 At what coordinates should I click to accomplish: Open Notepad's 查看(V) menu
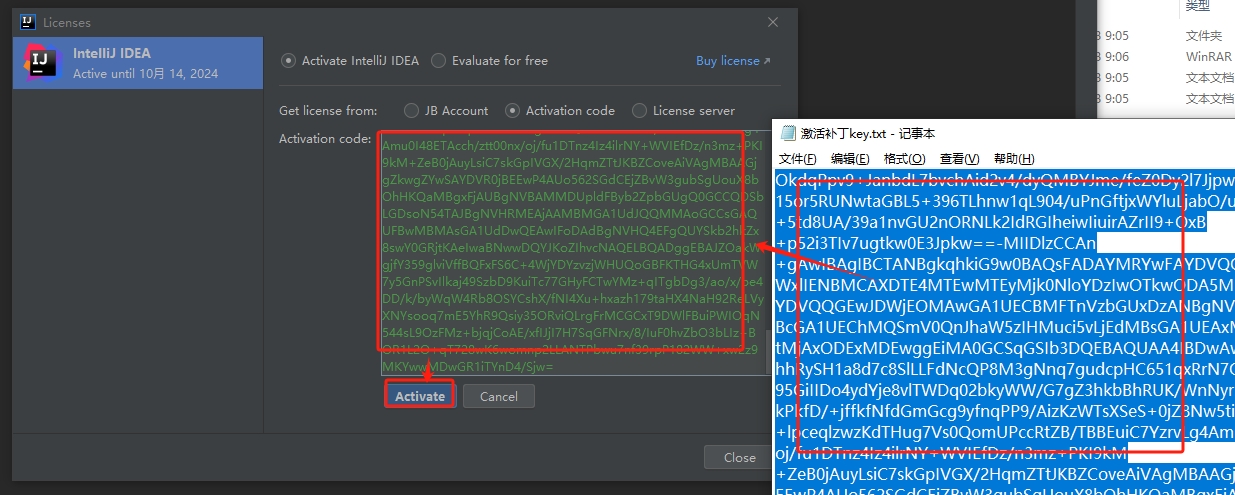[960, 159]
